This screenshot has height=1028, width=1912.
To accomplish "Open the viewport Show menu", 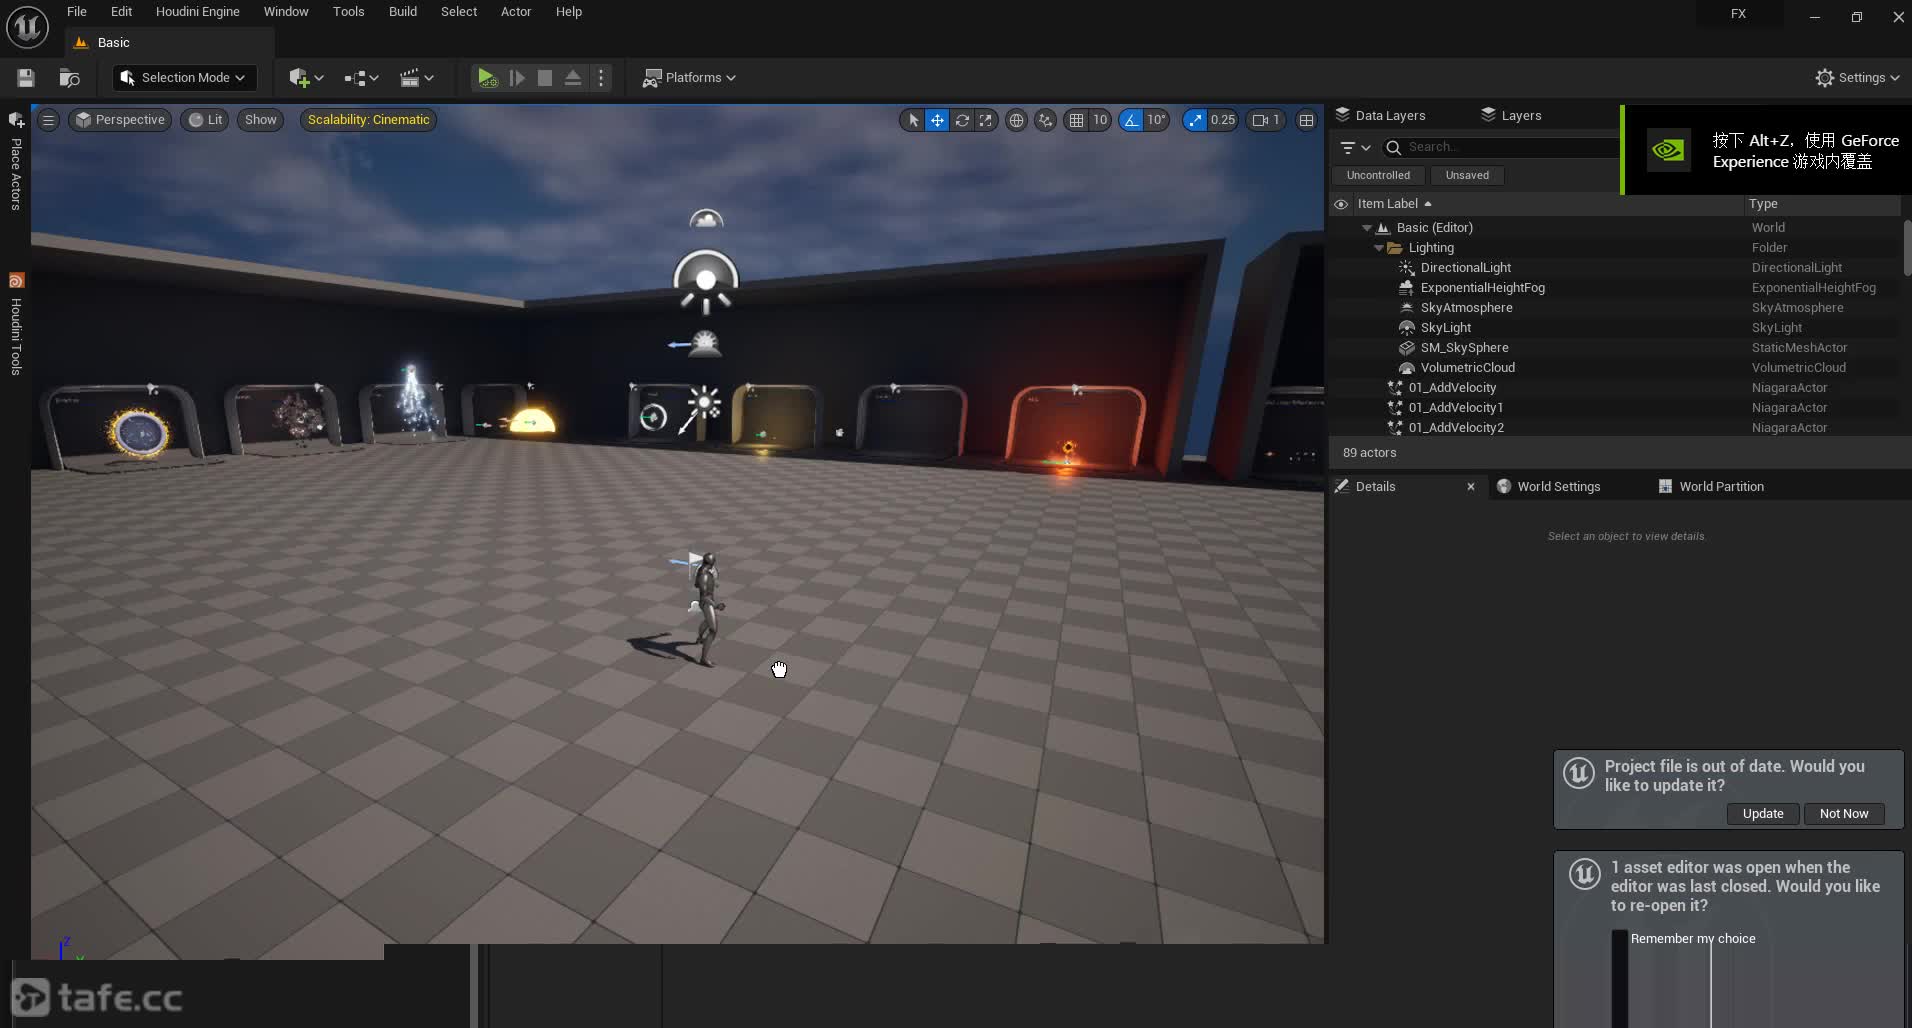I will pyautogui.click(x=261, y=120).
